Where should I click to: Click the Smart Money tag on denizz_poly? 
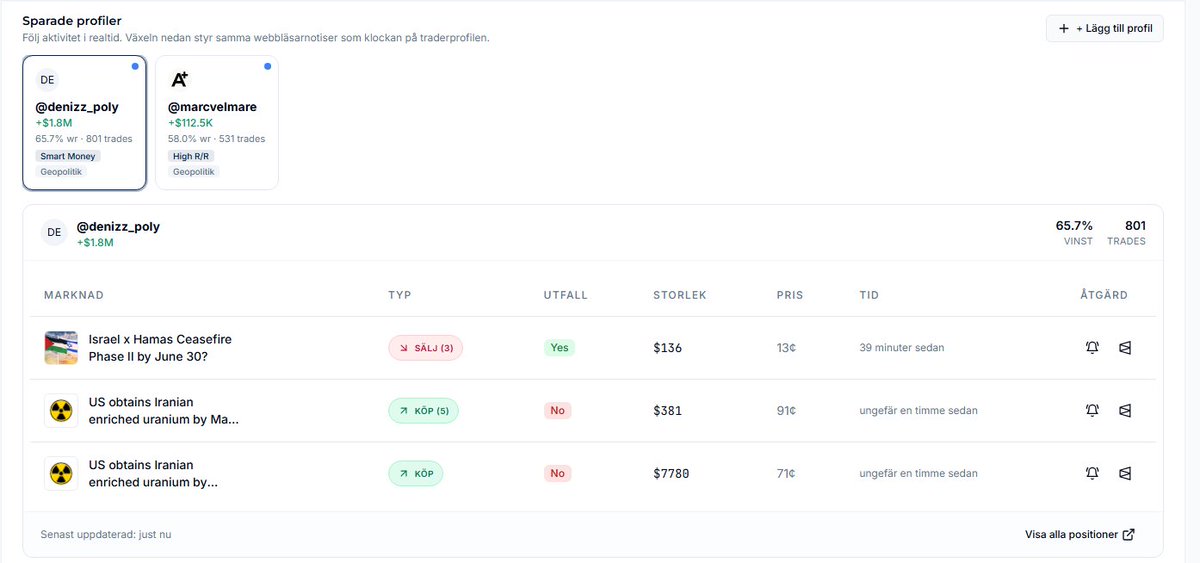point(69,156)
